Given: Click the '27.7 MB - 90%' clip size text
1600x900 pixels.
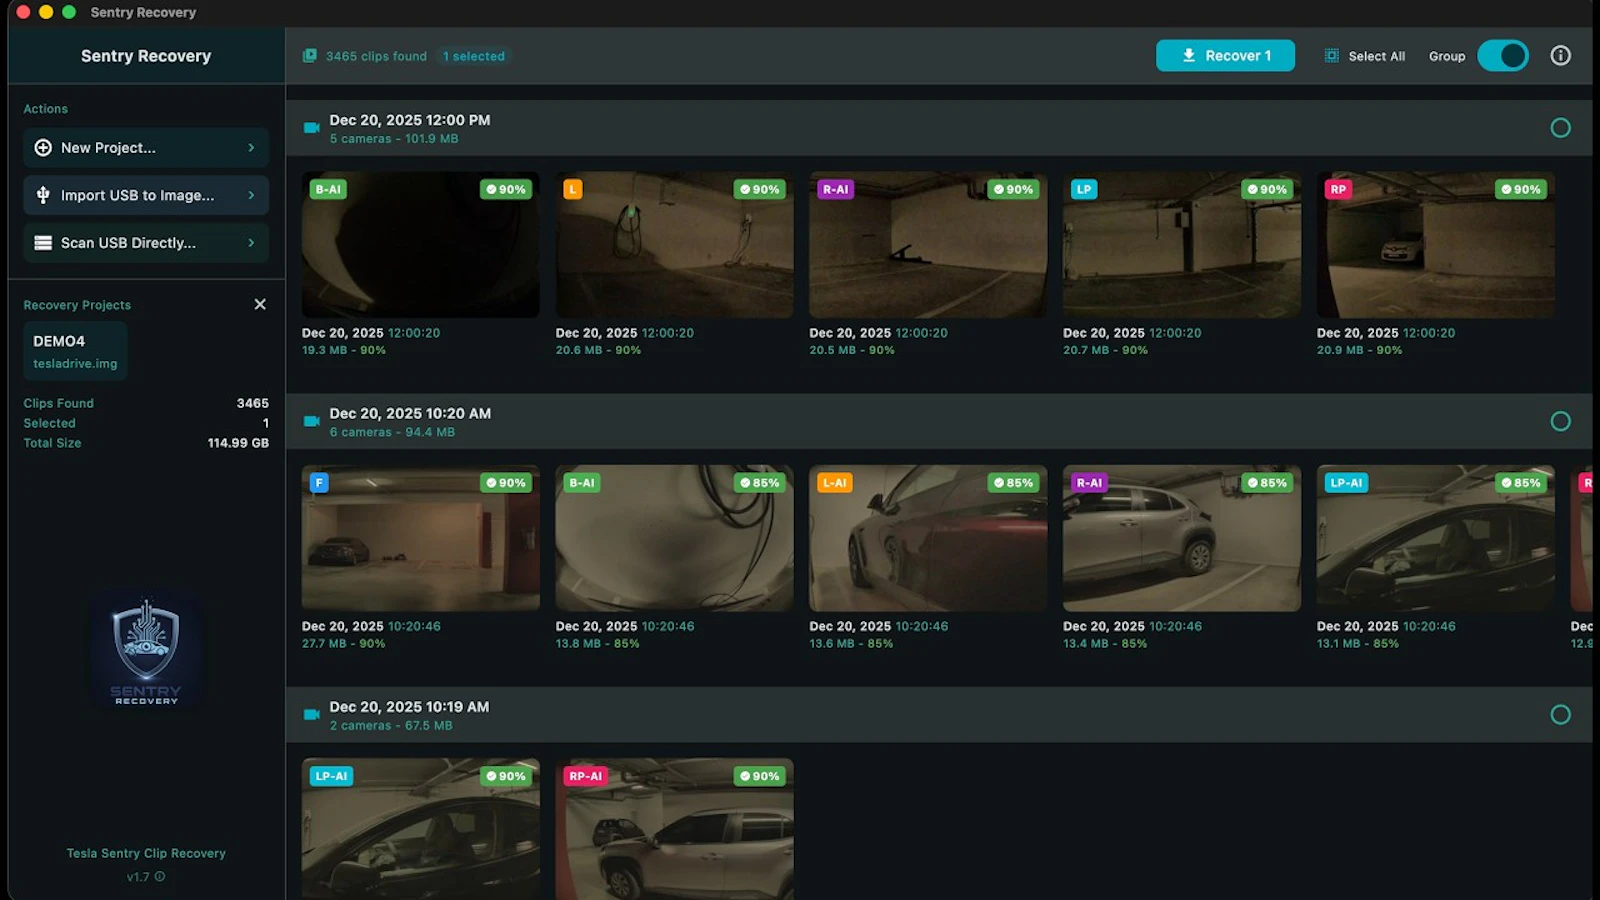Looking at the screenshot, I should coord(344,643).
